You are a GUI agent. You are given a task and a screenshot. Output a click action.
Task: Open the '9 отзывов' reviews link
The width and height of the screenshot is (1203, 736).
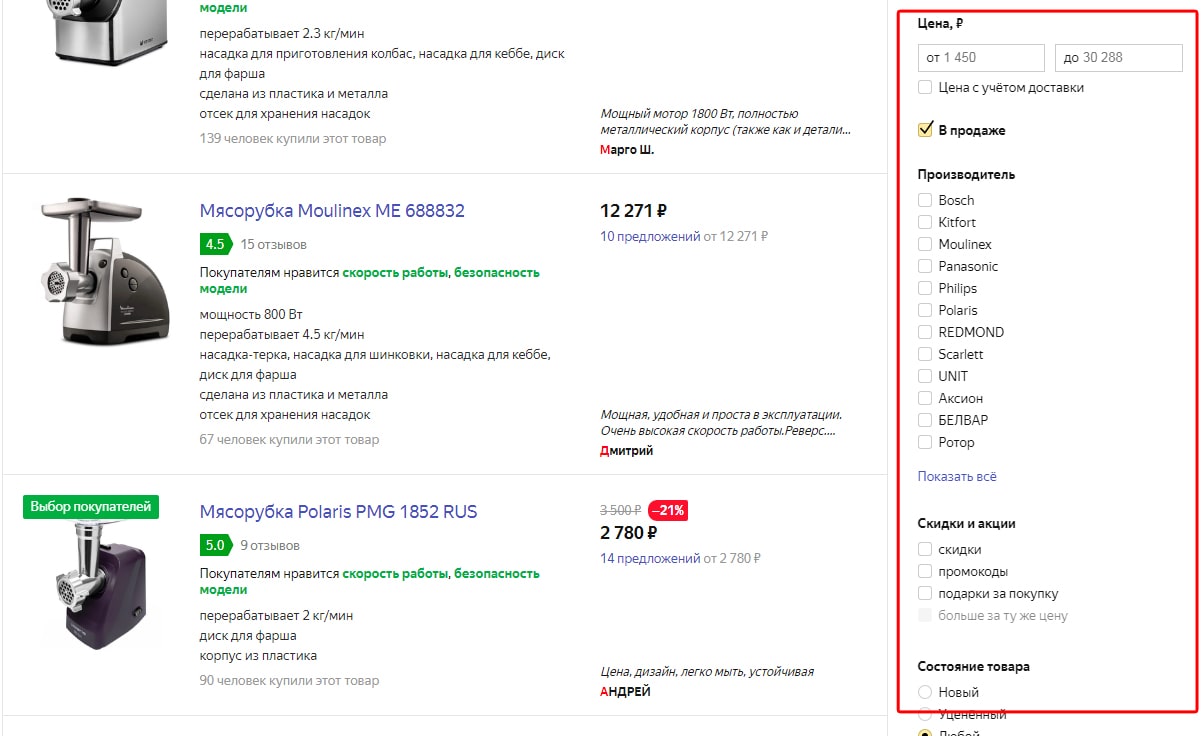coord(270,546)
